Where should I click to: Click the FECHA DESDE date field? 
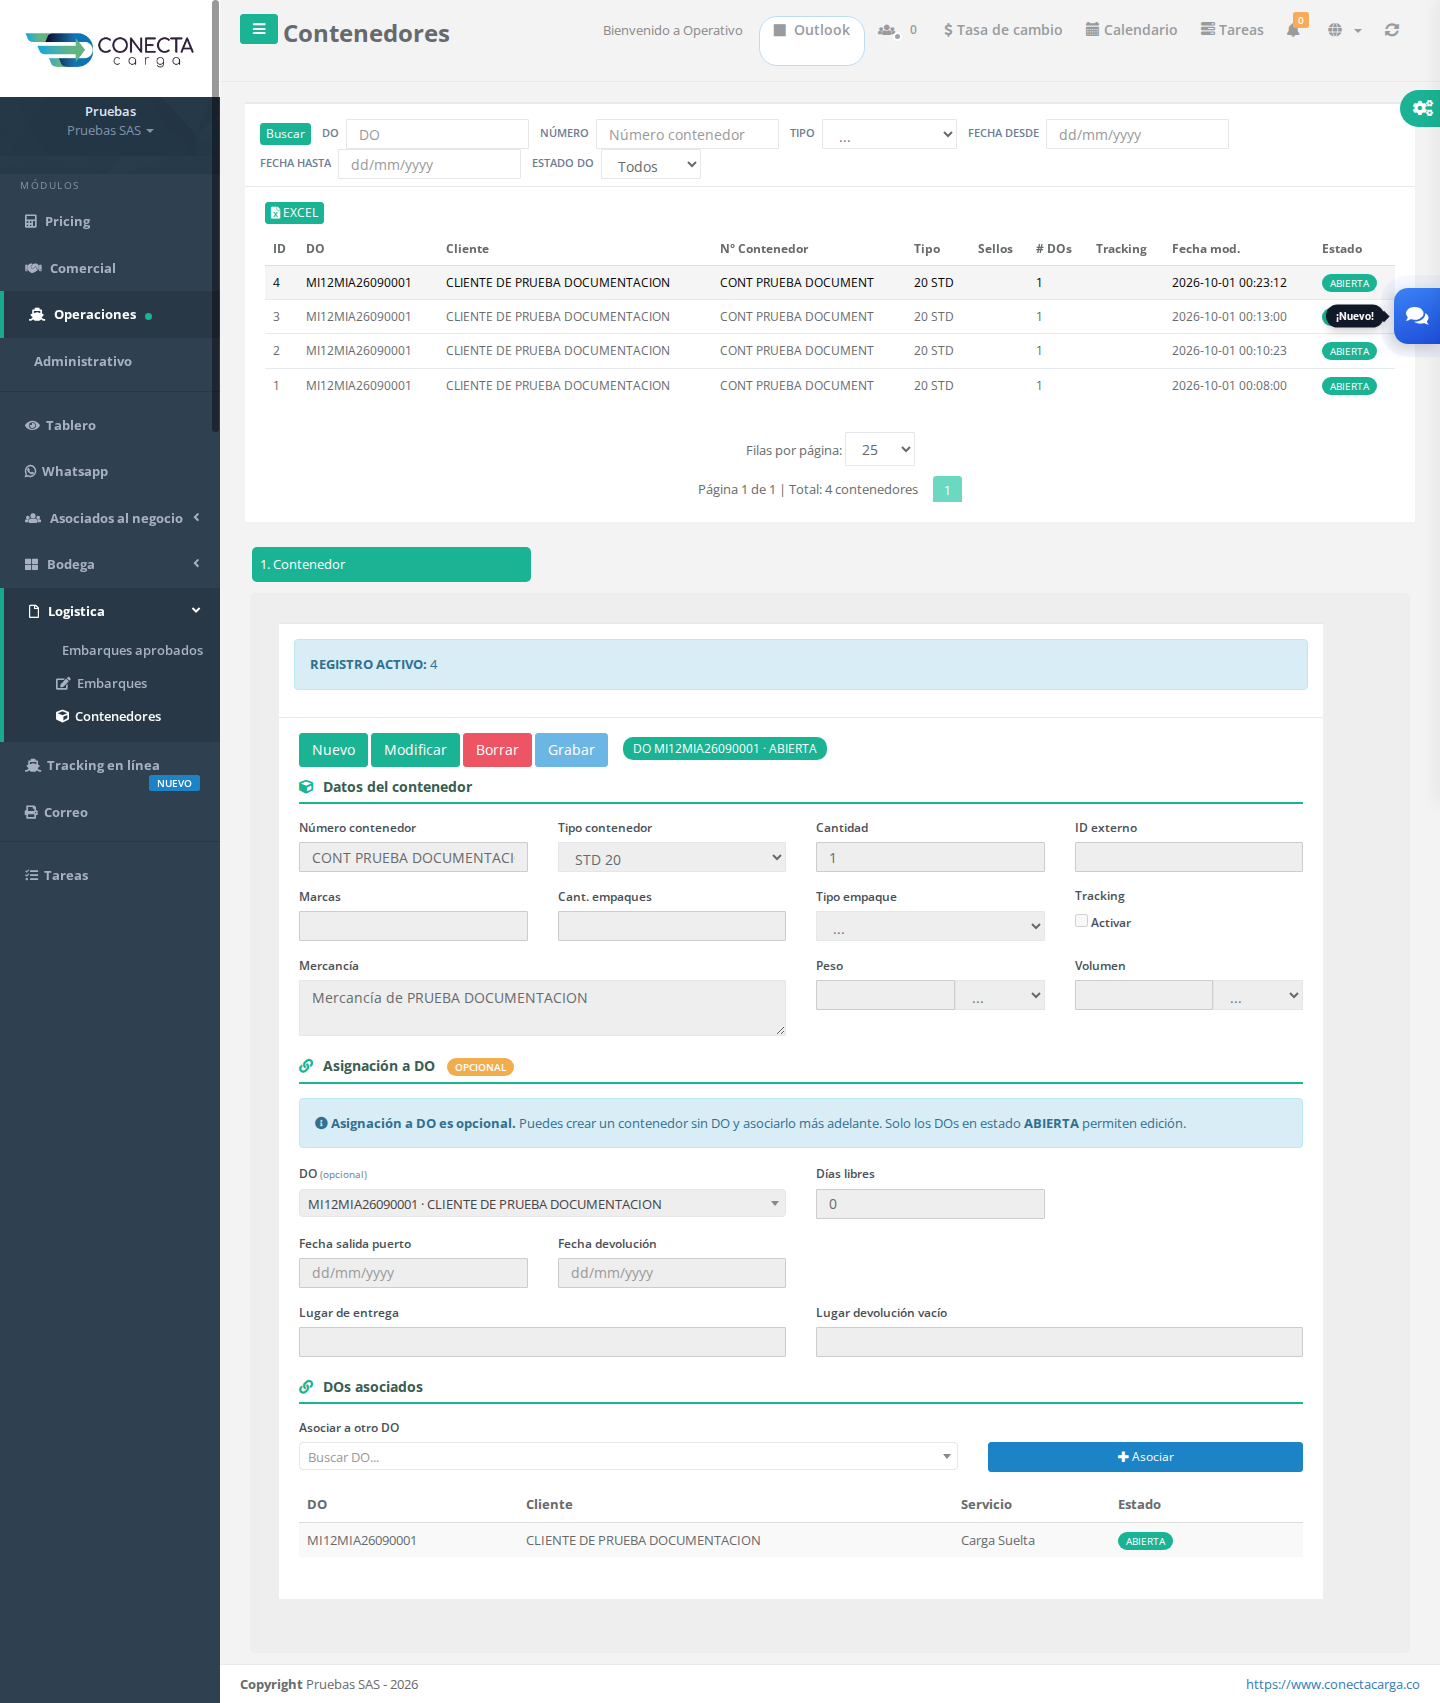(x=1137, y=134)
